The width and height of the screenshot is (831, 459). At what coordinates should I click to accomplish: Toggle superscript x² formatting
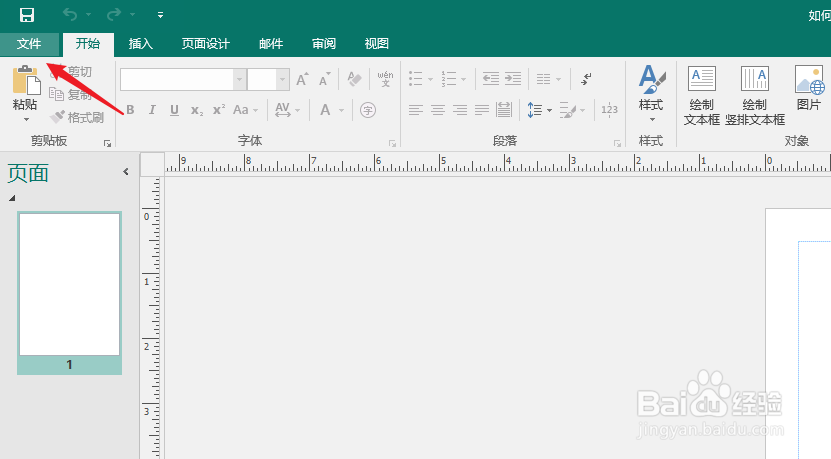218,110
